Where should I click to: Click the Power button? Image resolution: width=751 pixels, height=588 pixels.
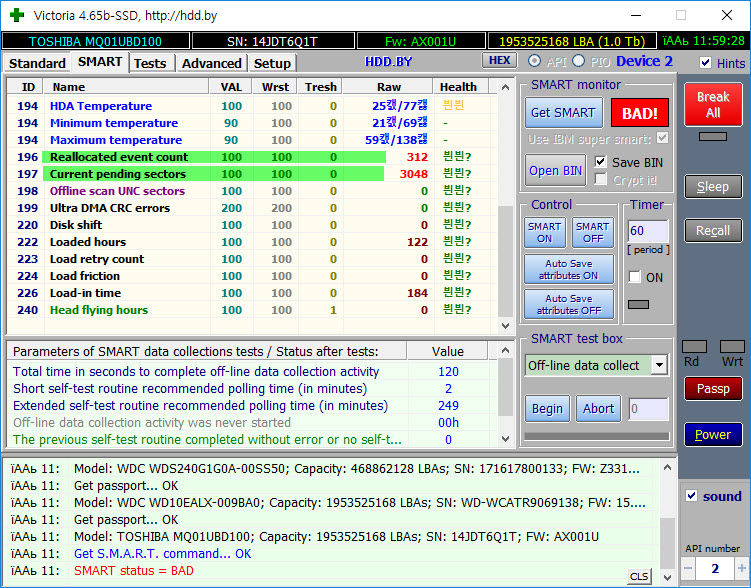point(713,434)
